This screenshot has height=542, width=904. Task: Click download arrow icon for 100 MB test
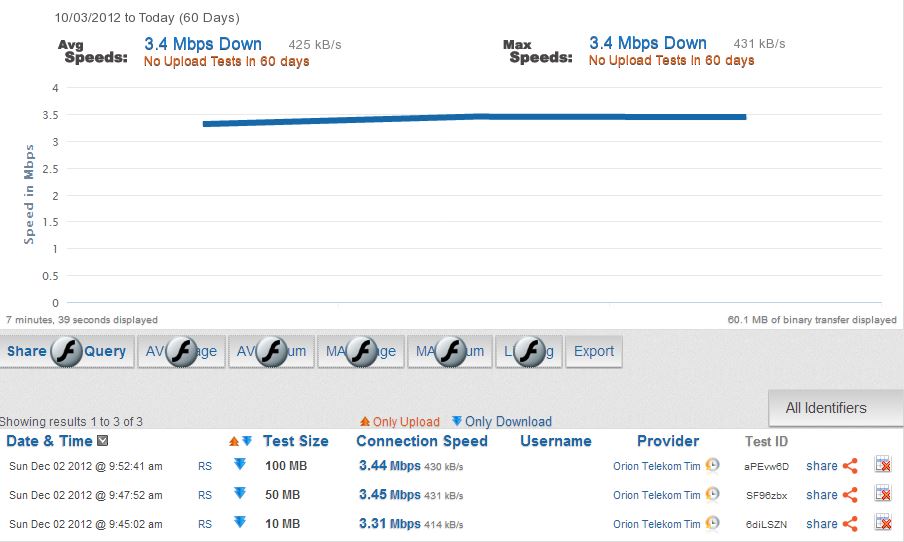(240, 464)
